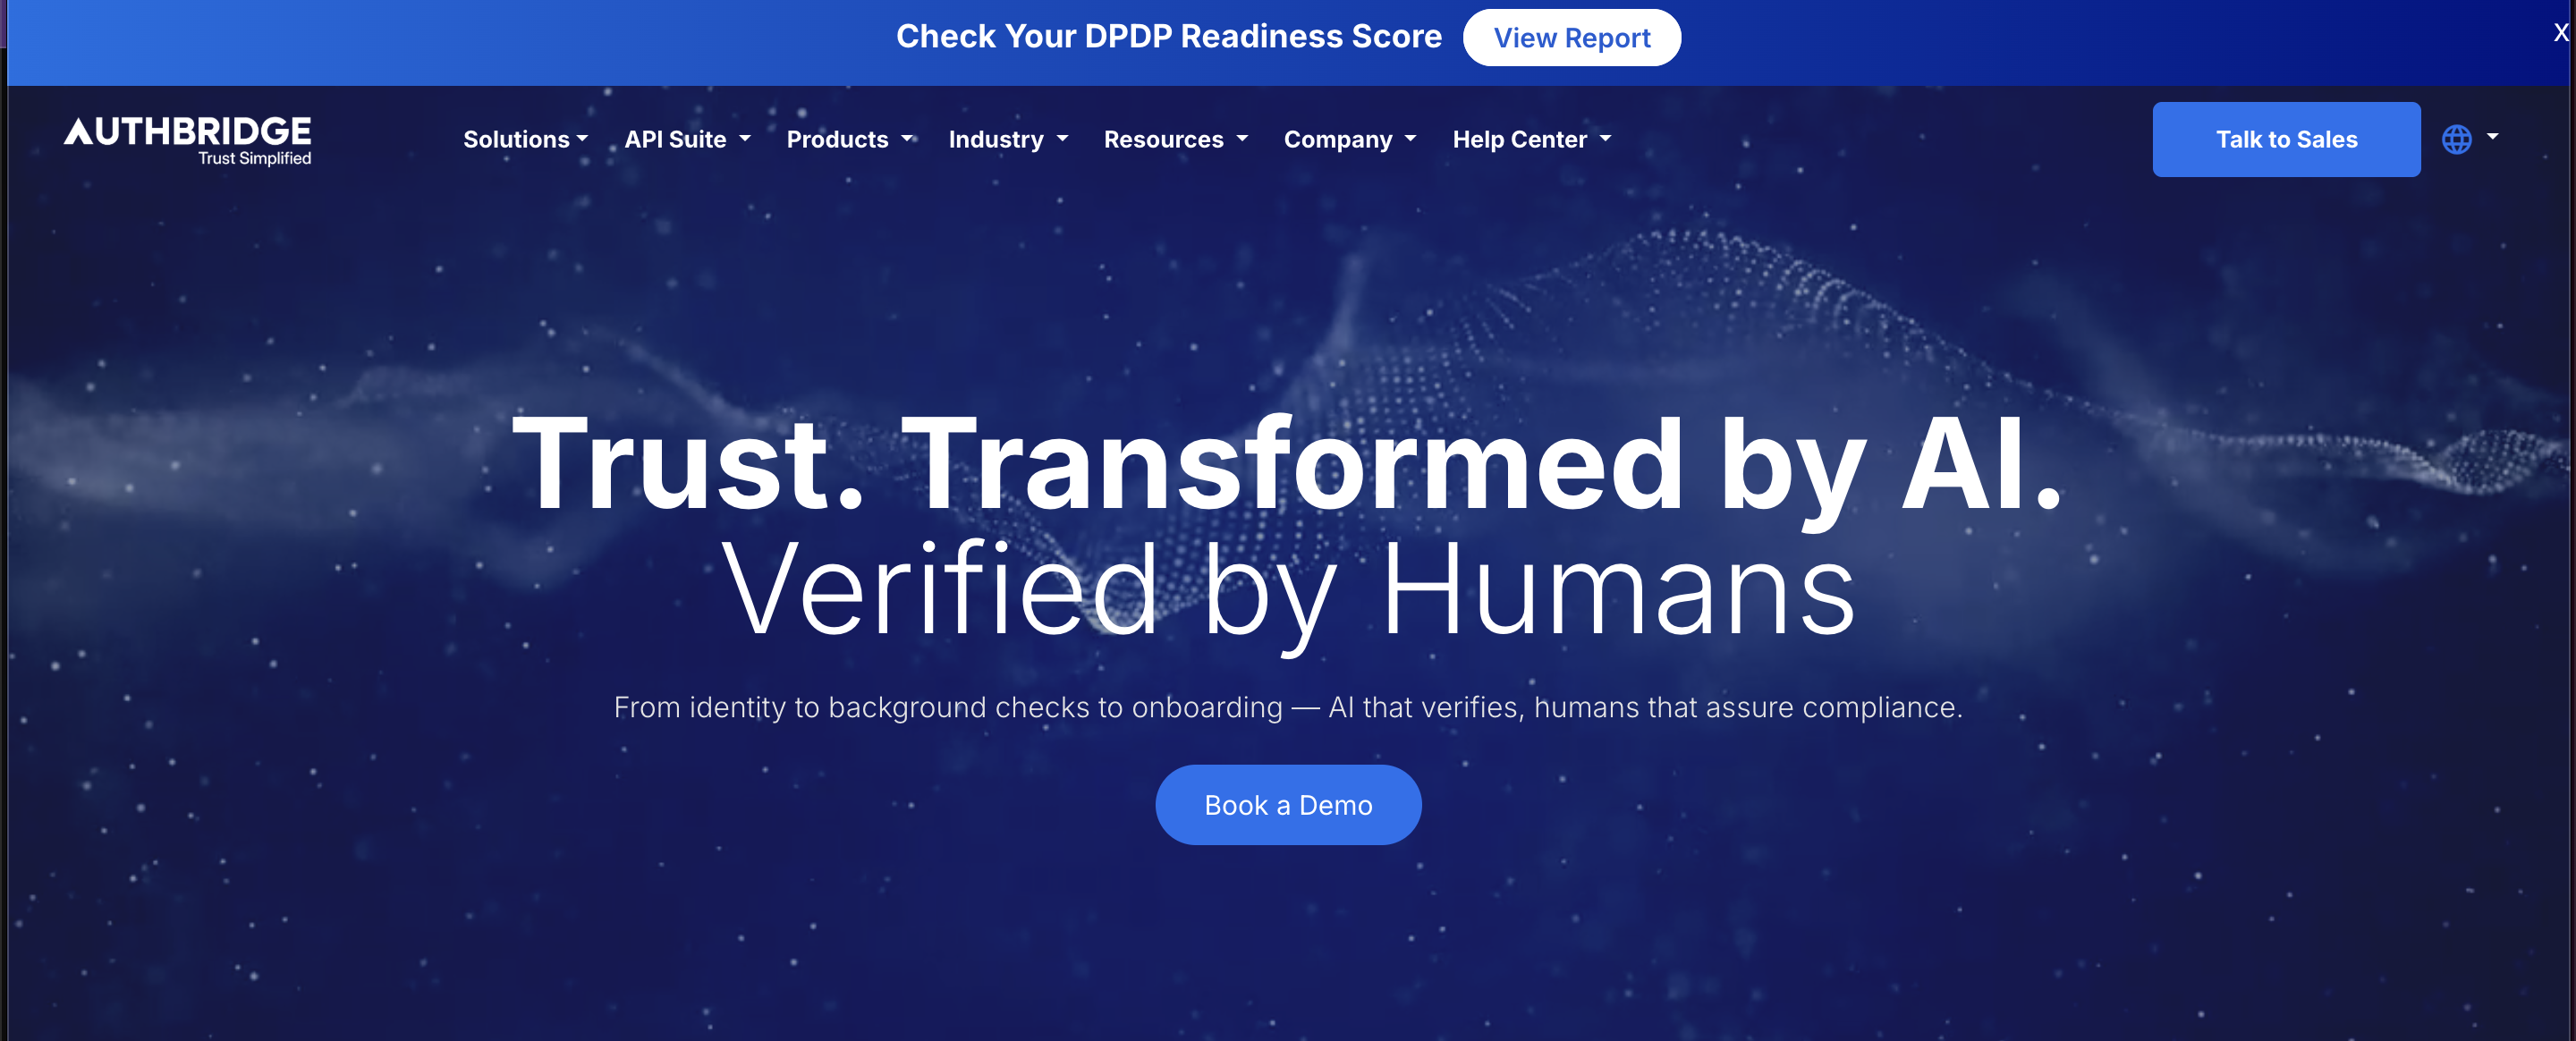Click the tagline about identity and background checks
Screen dimensions: 2576x1041
pyautogui.click(x=1288, y=707)
